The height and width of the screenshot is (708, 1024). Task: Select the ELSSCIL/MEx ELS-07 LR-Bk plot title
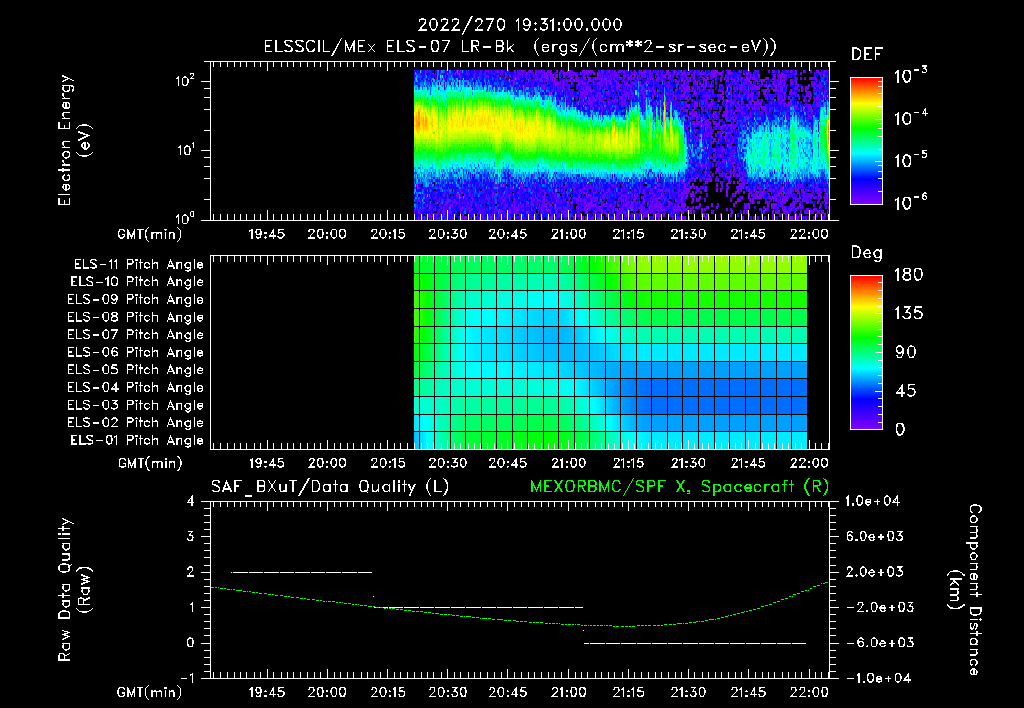point(520,47)
